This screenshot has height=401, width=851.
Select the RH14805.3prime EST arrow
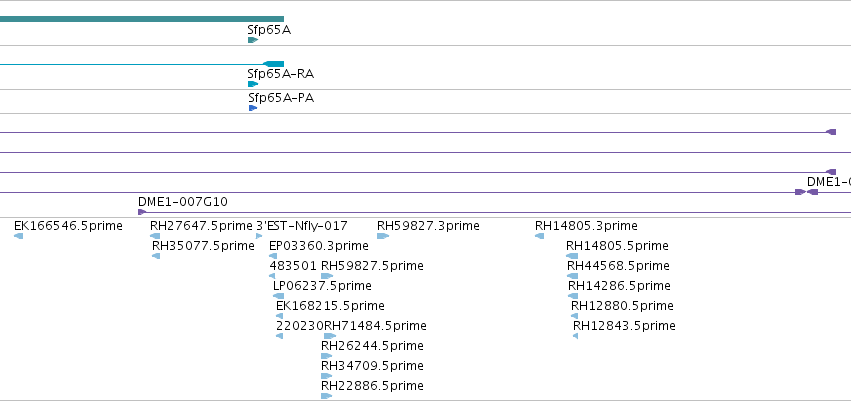pos(539,236)
